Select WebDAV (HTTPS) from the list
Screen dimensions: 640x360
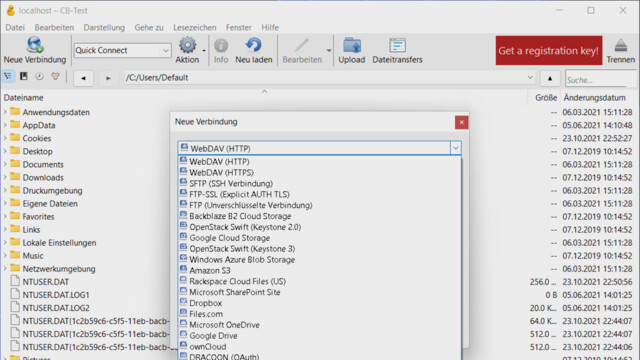tap(320, 173)
